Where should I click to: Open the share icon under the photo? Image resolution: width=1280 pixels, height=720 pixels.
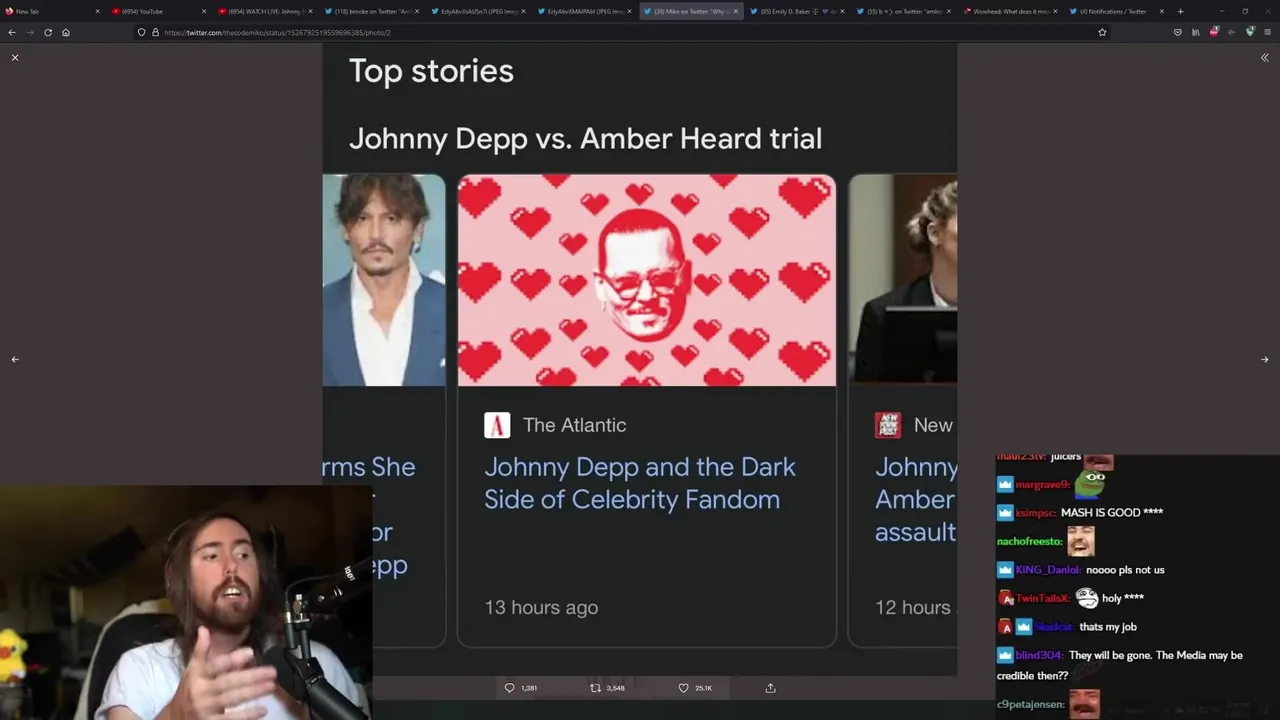(770, 688)
